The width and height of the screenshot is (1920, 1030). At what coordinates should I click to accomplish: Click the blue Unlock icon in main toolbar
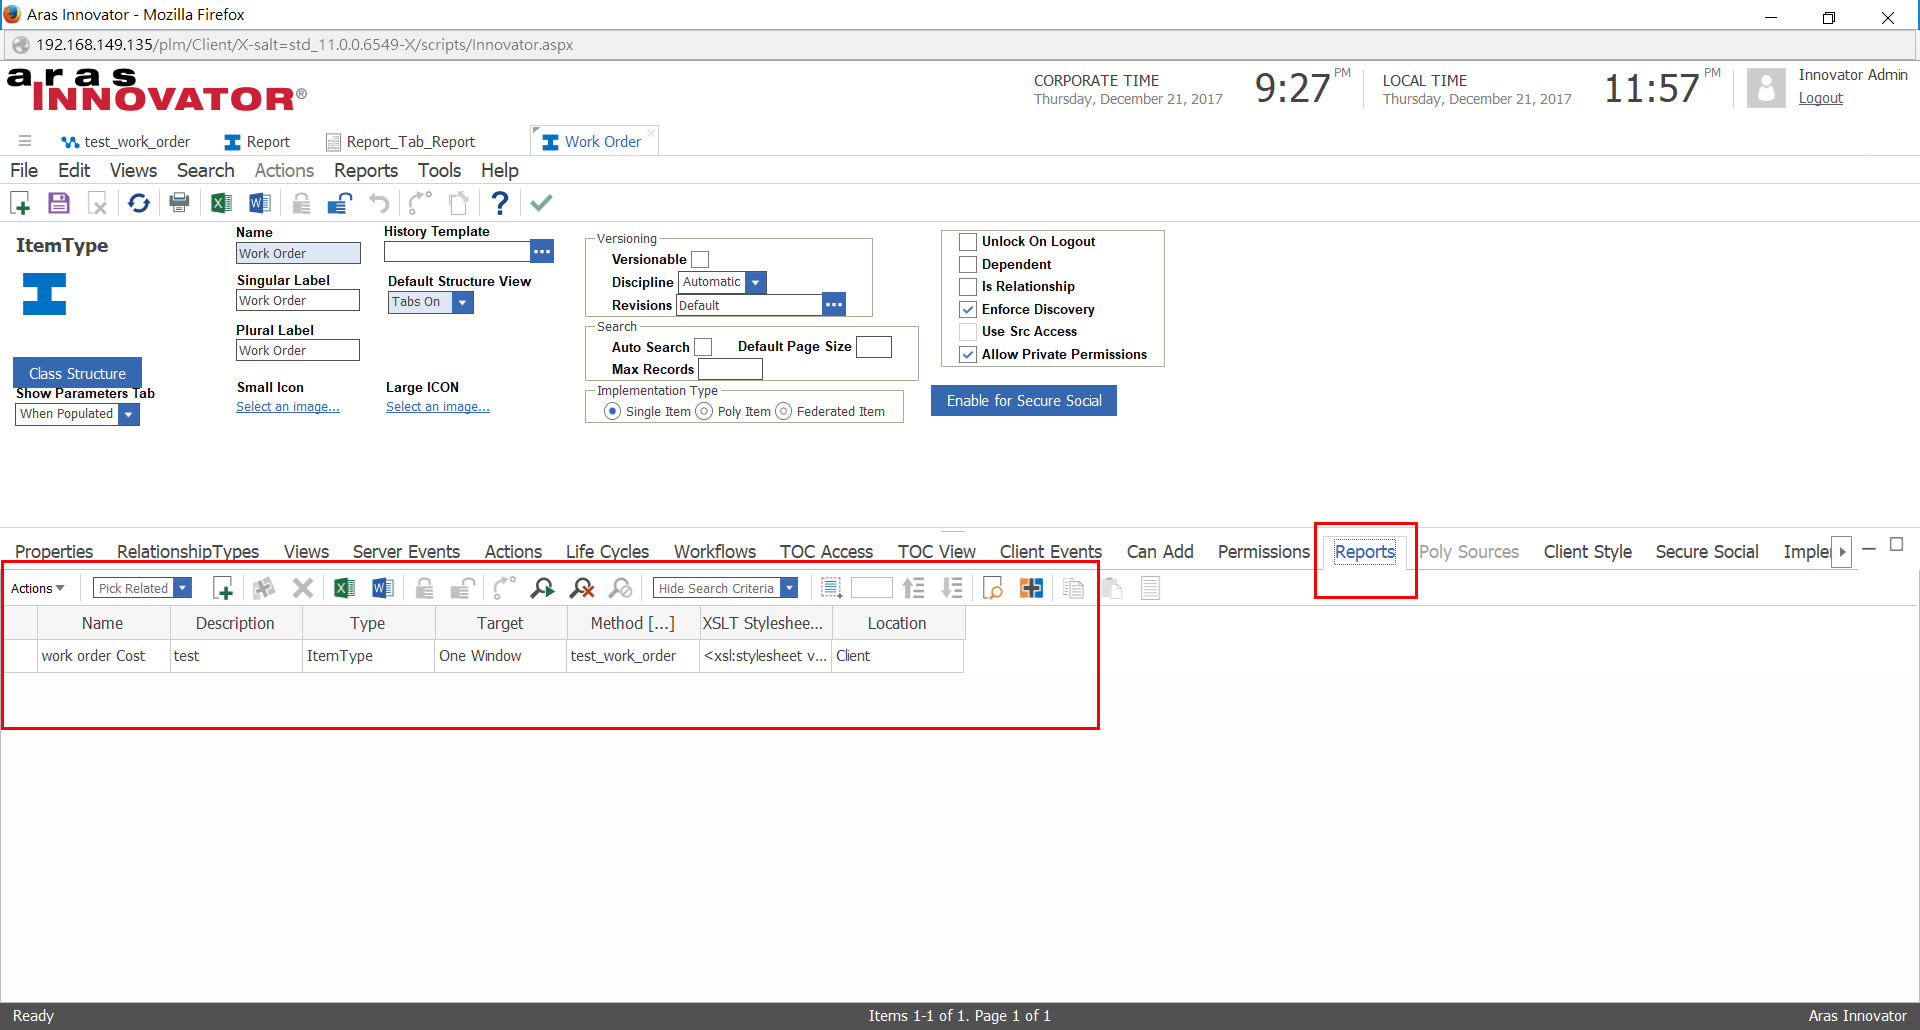(340, 203)
